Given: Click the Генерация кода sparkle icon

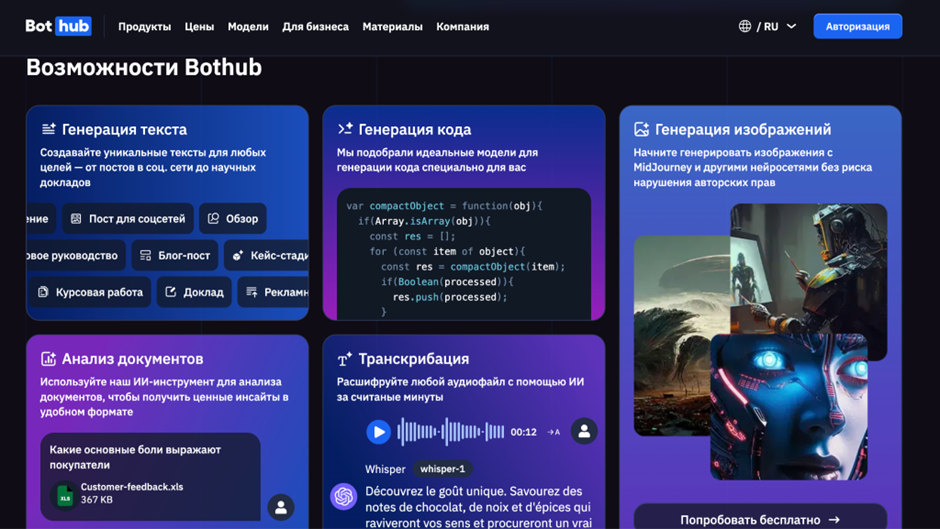Looking at the screenshot, I should [x=345, y=129].
